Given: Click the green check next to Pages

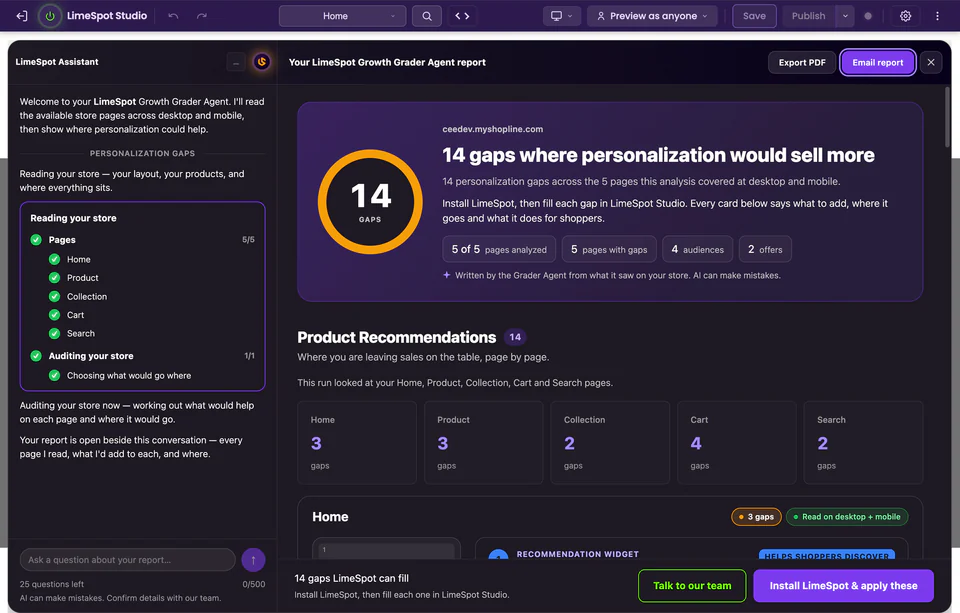Looking at the screenshot, I should [x=36, y=239].
